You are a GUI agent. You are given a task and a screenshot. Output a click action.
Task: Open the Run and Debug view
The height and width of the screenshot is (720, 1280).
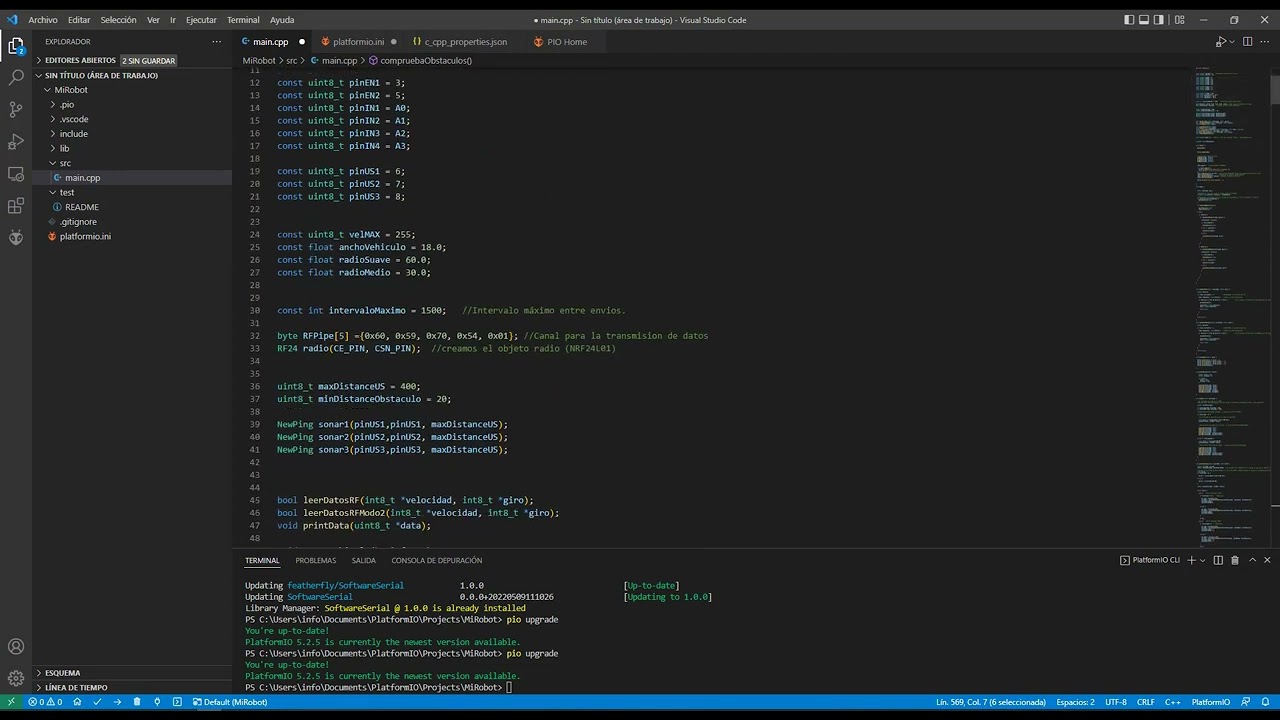click(16, 141)
